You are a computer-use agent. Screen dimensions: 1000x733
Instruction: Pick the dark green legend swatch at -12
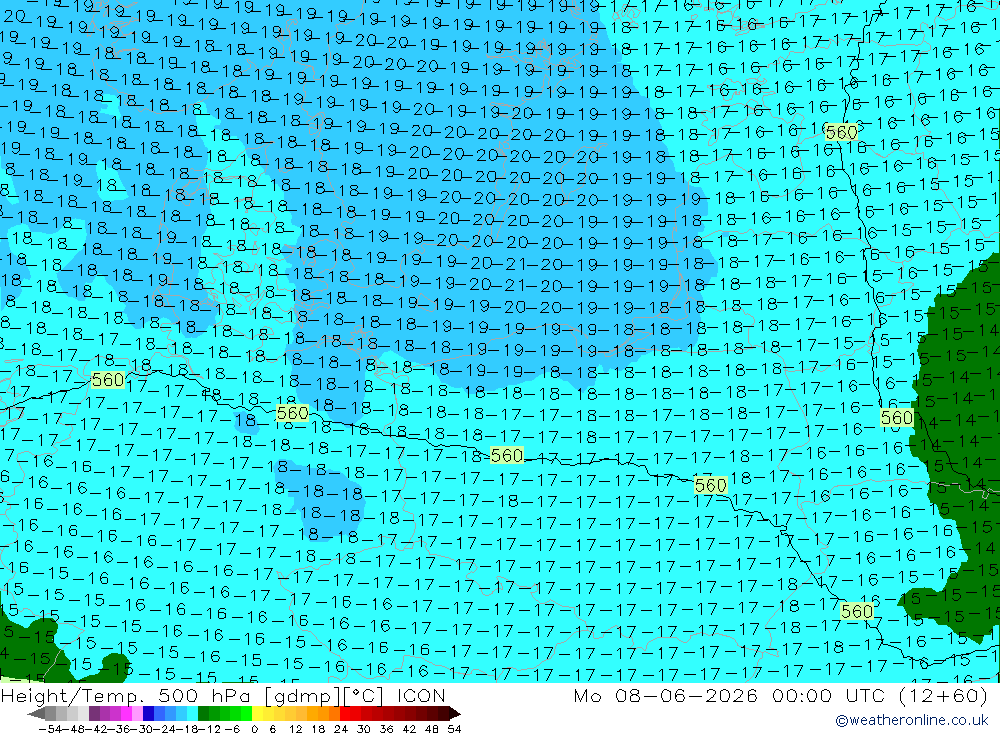coord(203,713)
